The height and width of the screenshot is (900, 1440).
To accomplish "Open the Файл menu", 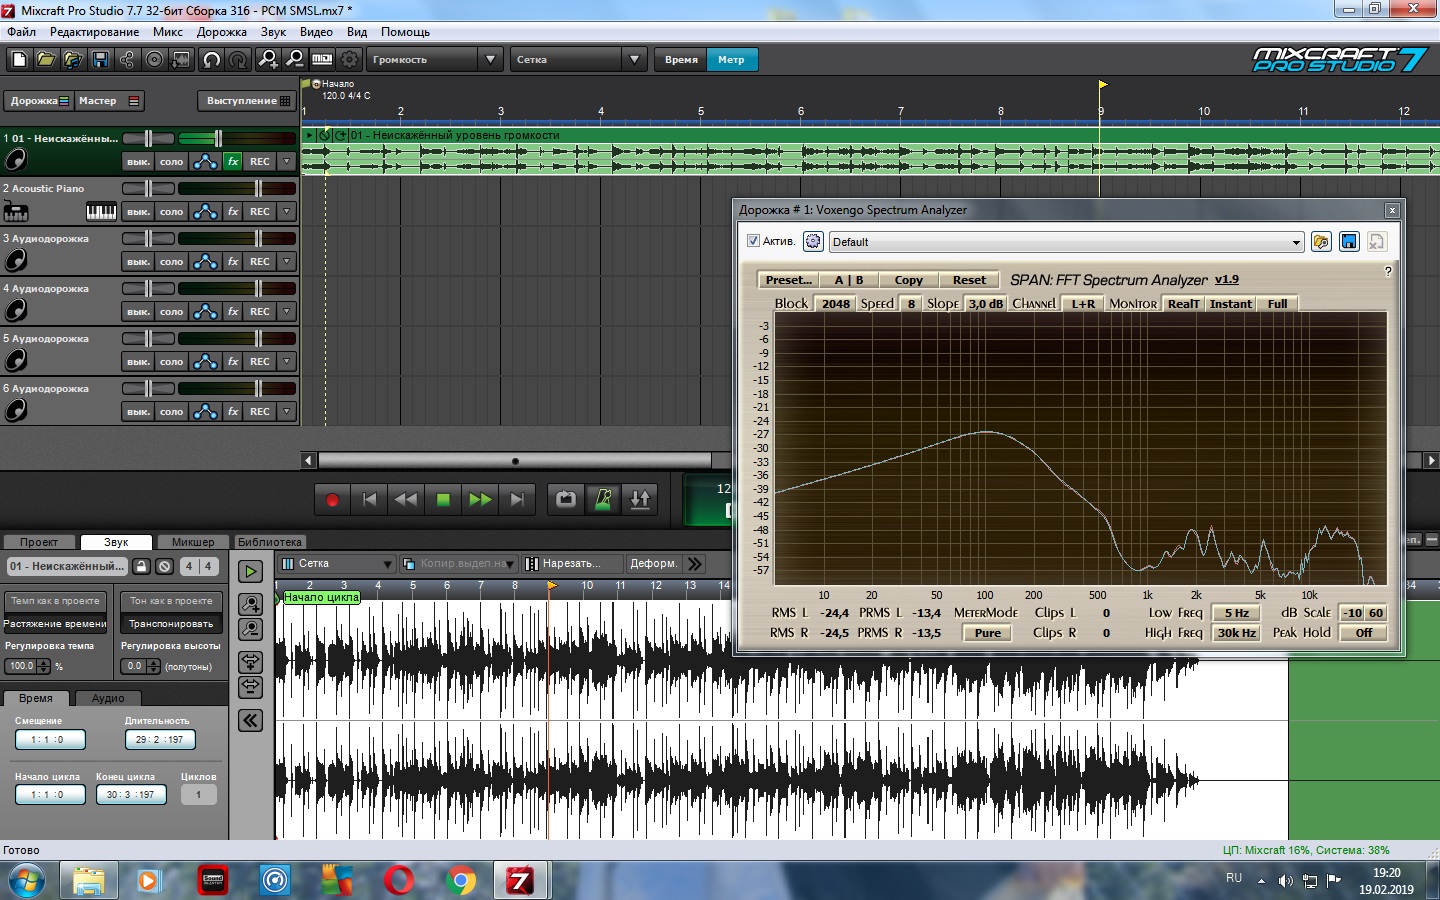I will click(21, 32).
